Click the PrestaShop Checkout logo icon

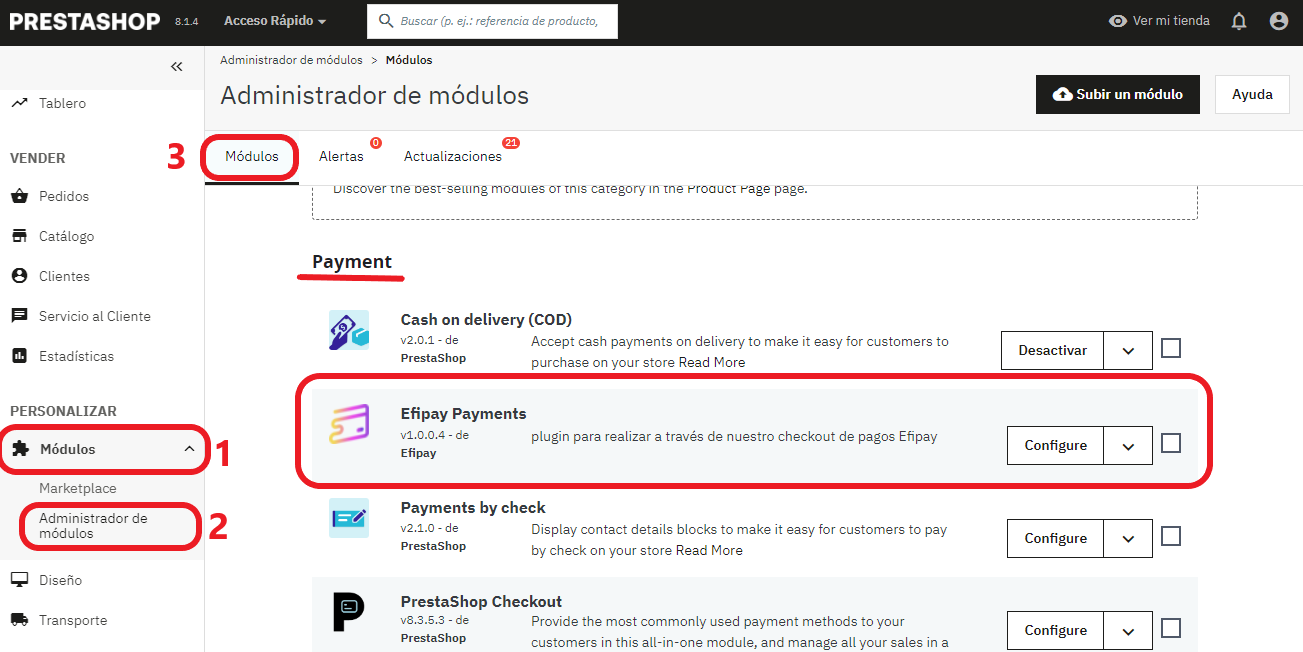tap(349, 612)
